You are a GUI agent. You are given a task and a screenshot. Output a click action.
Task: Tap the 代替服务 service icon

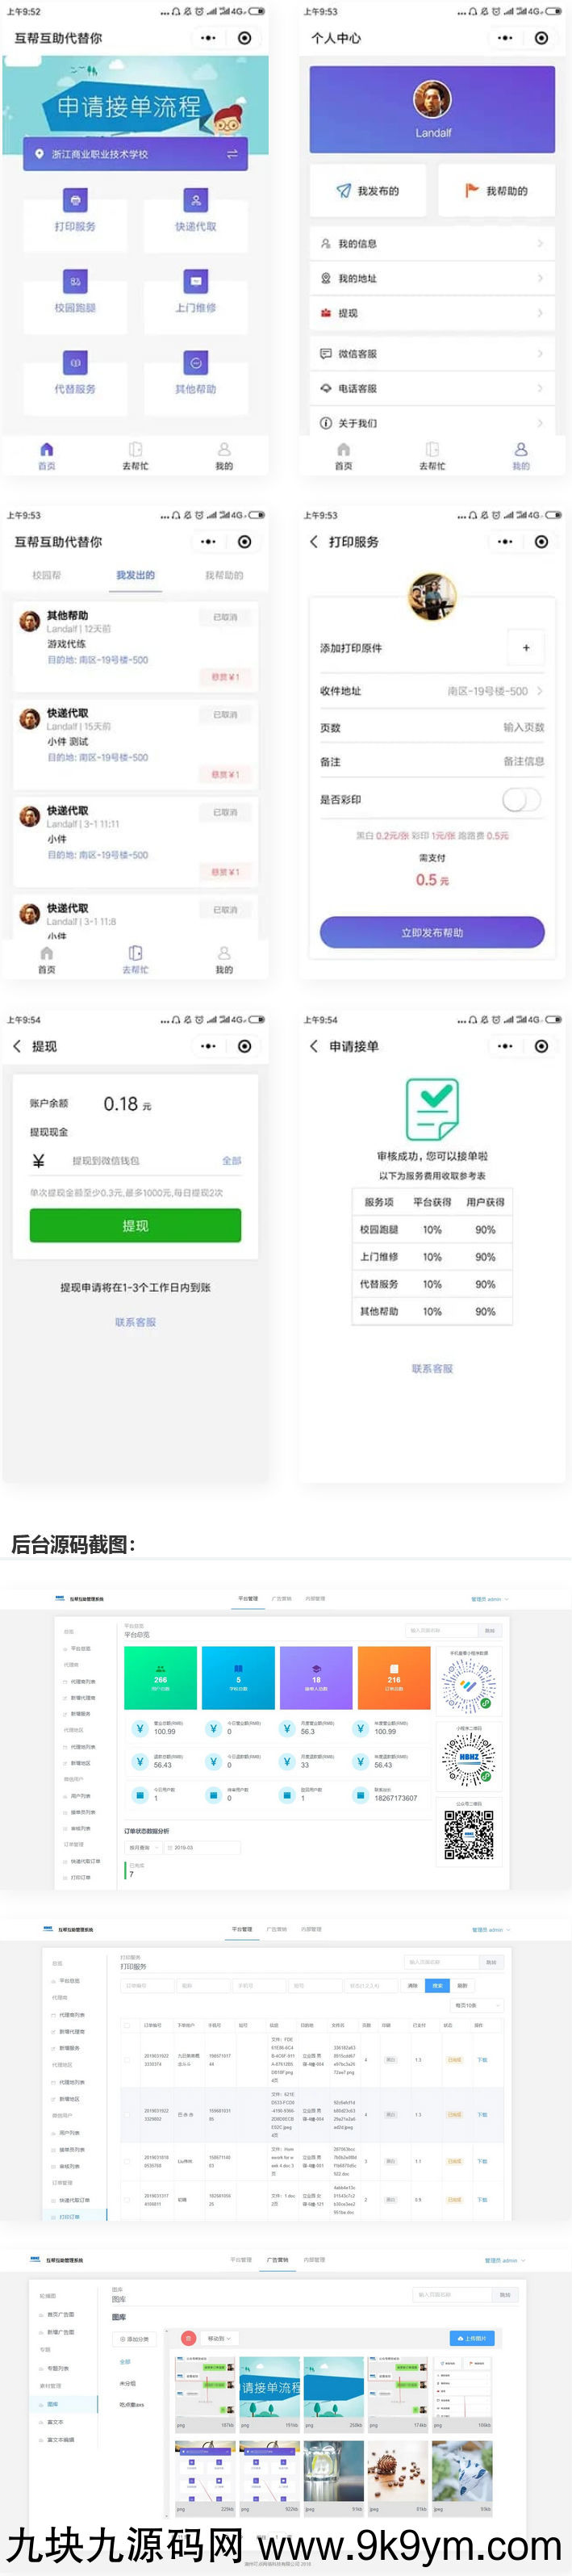click(75, 363)
